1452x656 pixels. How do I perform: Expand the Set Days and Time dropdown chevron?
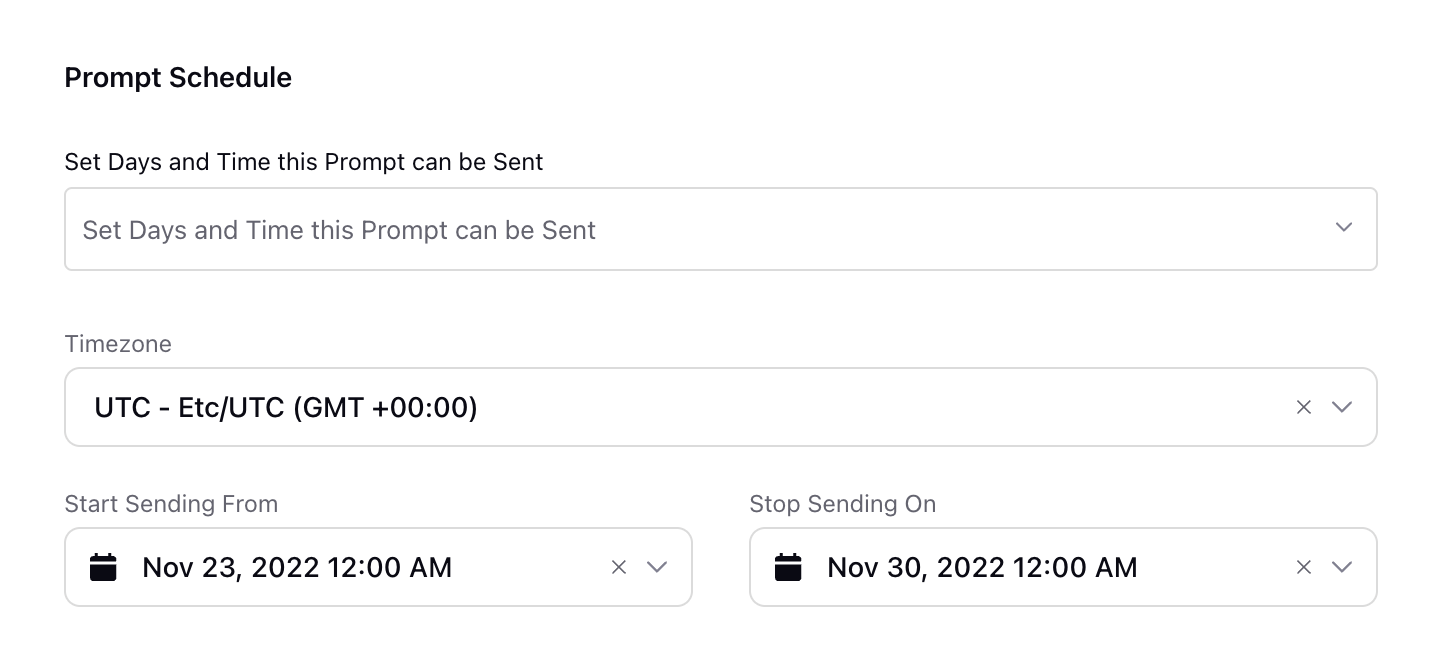[1344, 228]
